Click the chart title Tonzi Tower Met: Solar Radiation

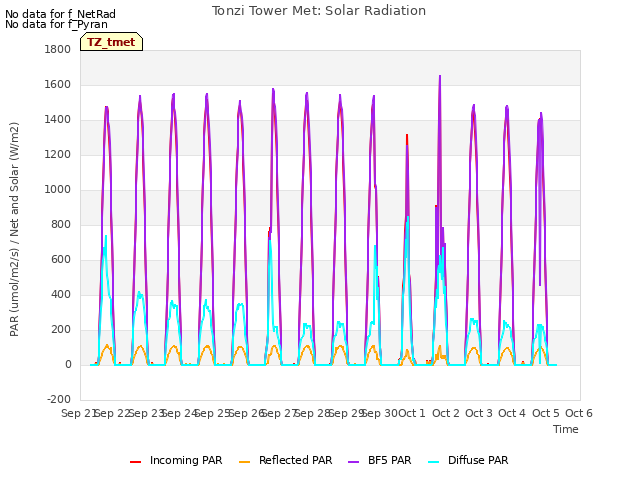pos(319,11)
